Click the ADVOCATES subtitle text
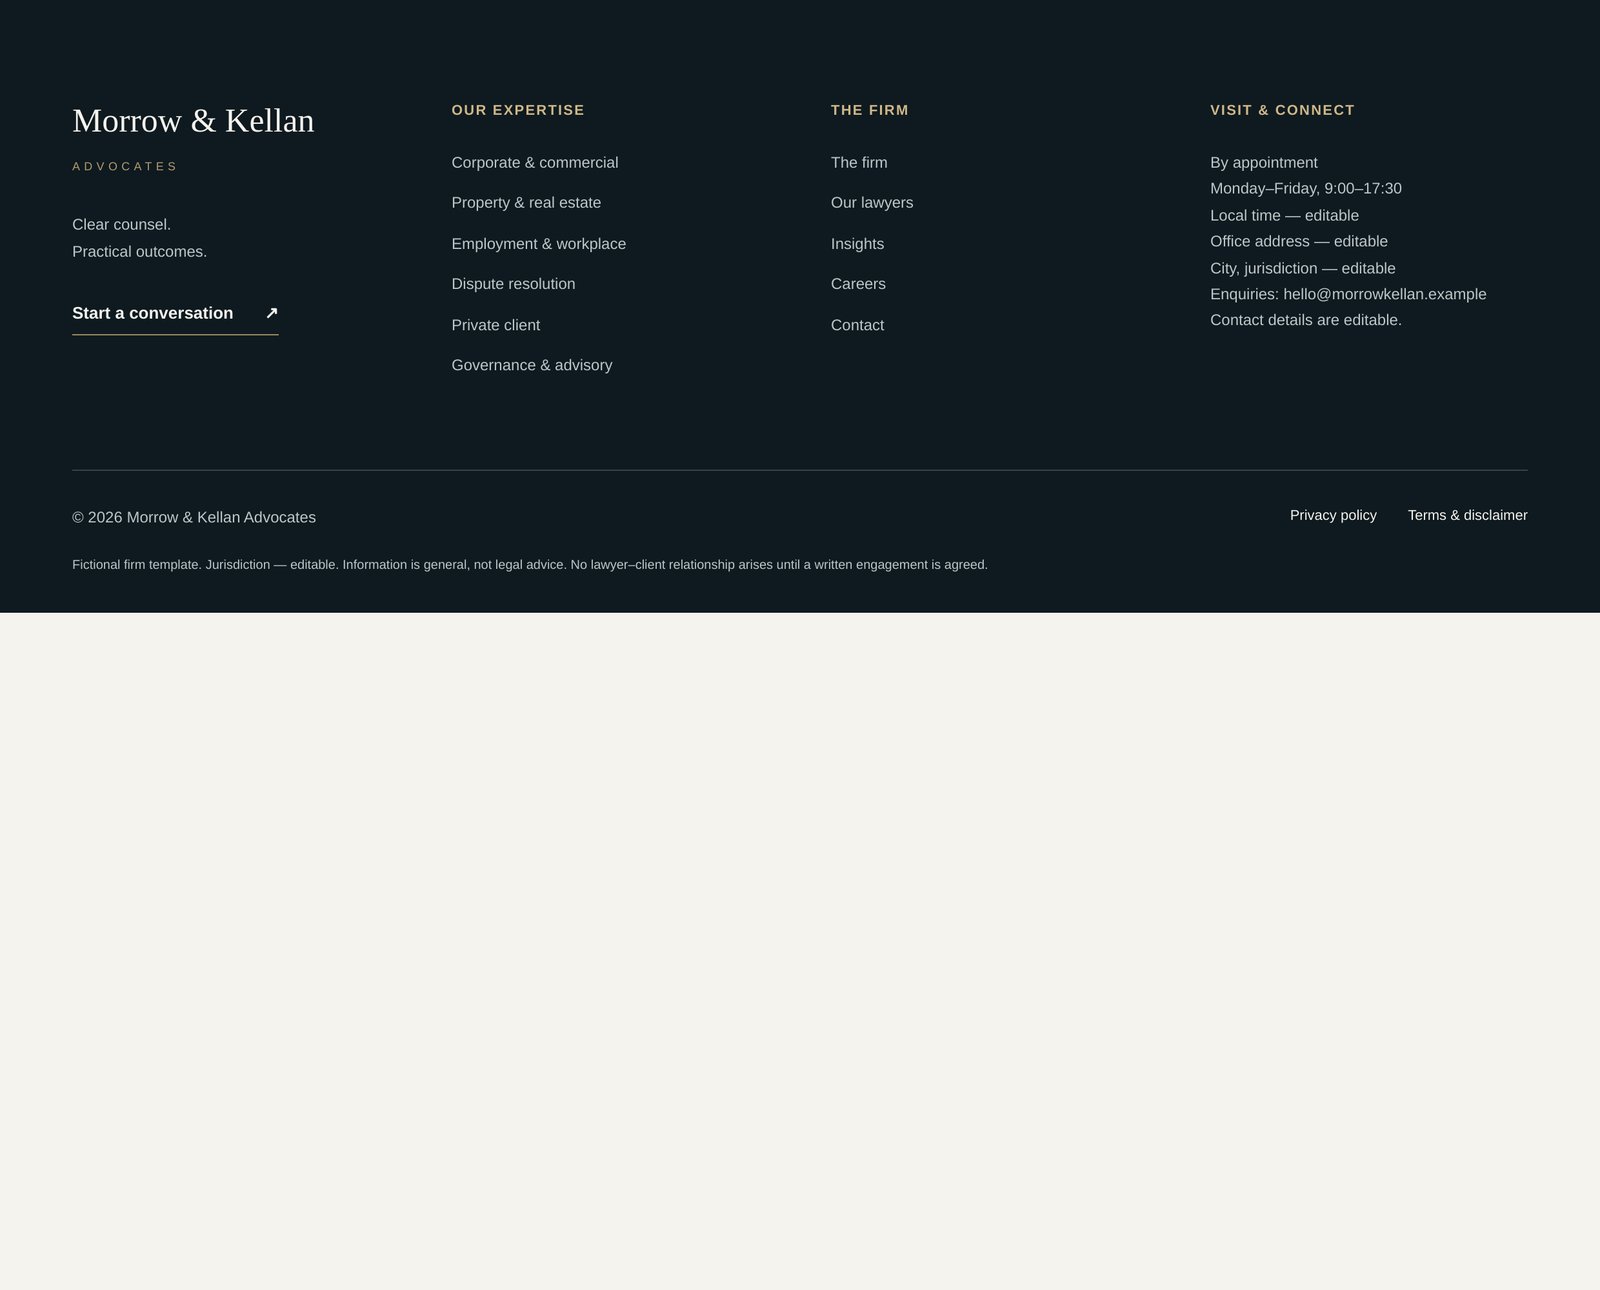The image size is (1600, 1290). 125,167
